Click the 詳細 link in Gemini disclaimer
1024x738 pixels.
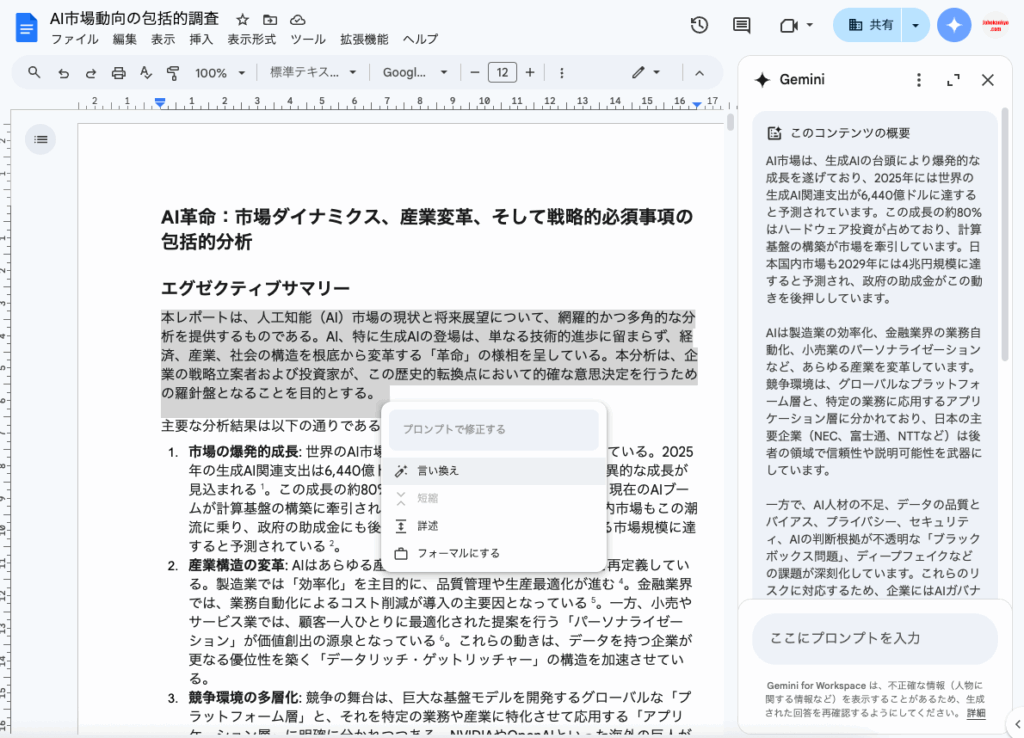[975, 713]
